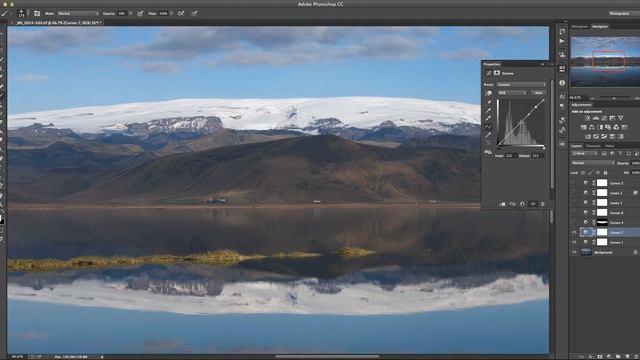Select edit points to modify curve mode

[x=489, y=127]
